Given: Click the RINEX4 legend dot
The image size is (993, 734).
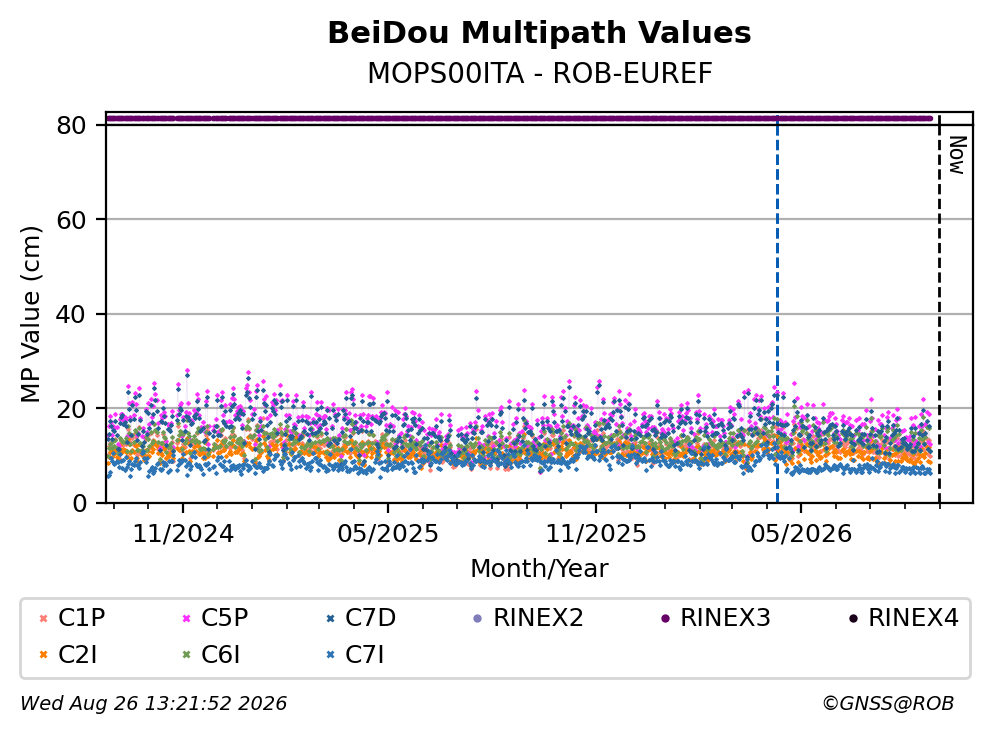Looking at the screenshot, I should (853, 618).
